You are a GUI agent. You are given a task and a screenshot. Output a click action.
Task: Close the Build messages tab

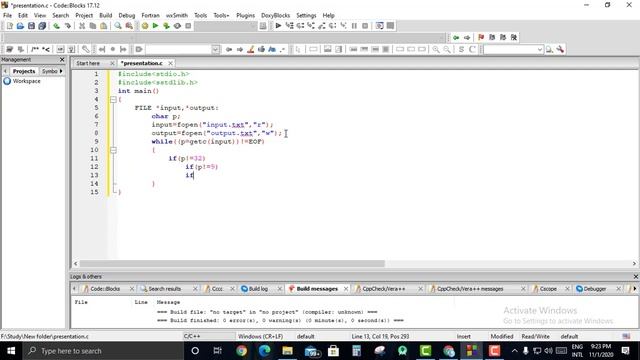(x=346, y=289)
